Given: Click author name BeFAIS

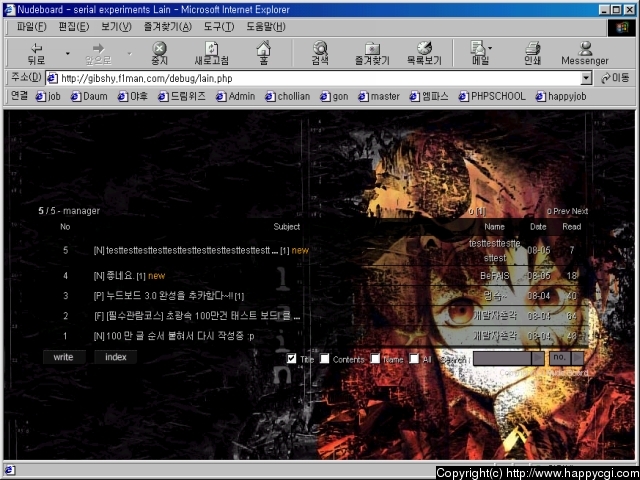Looking at the screenshot, I should [495, 276].
